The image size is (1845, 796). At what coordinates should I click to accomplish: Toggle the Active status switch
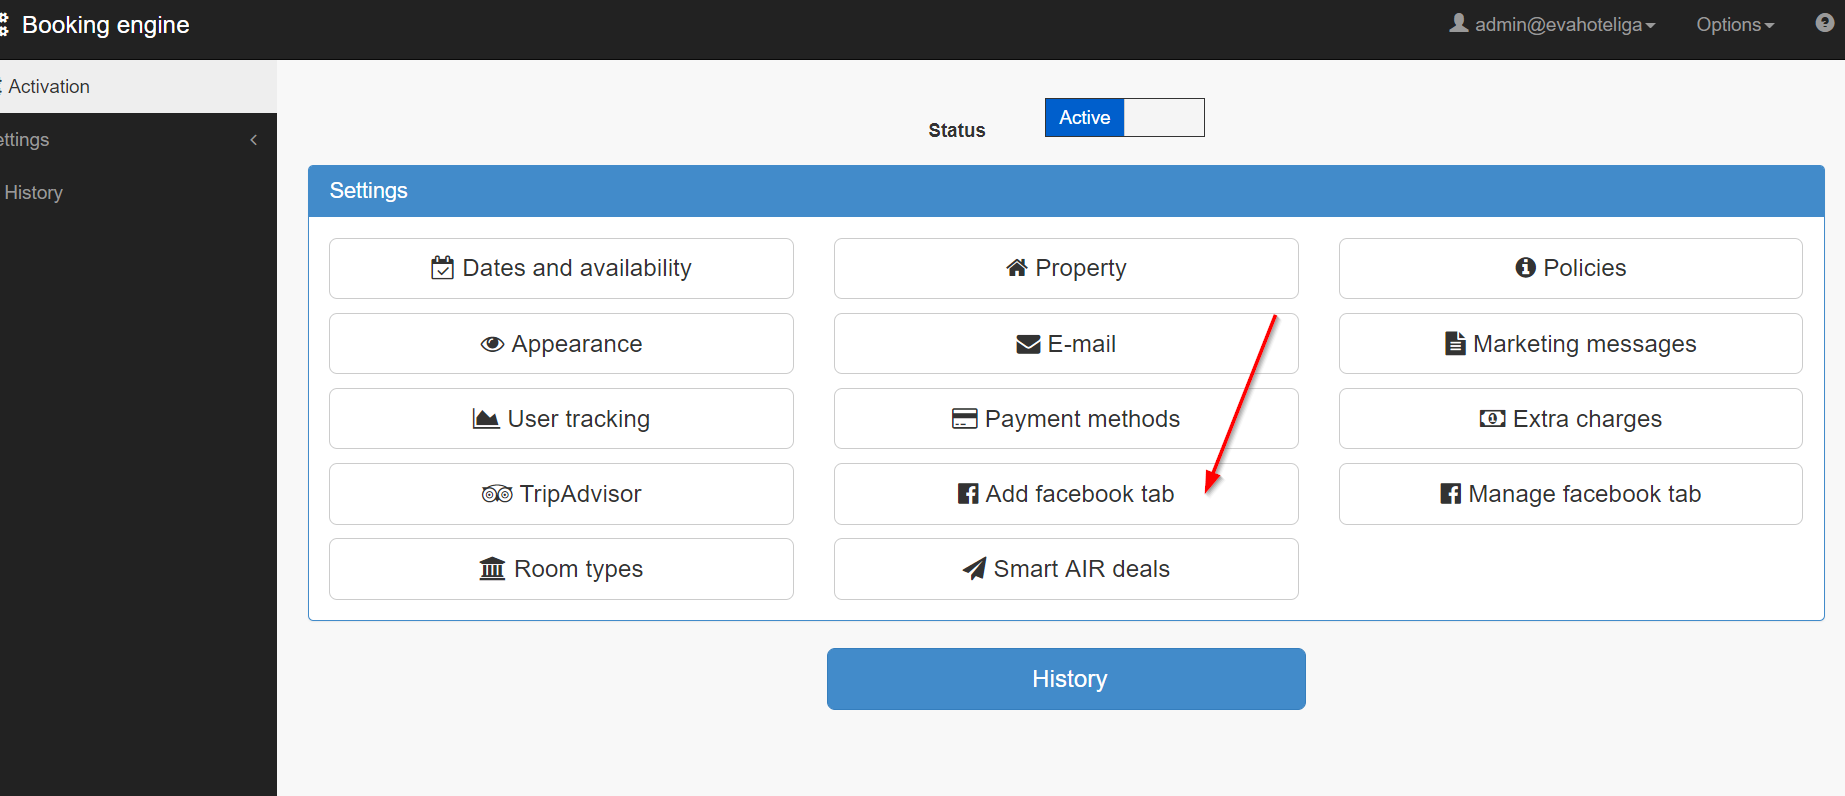click(x=1124, y=118)
